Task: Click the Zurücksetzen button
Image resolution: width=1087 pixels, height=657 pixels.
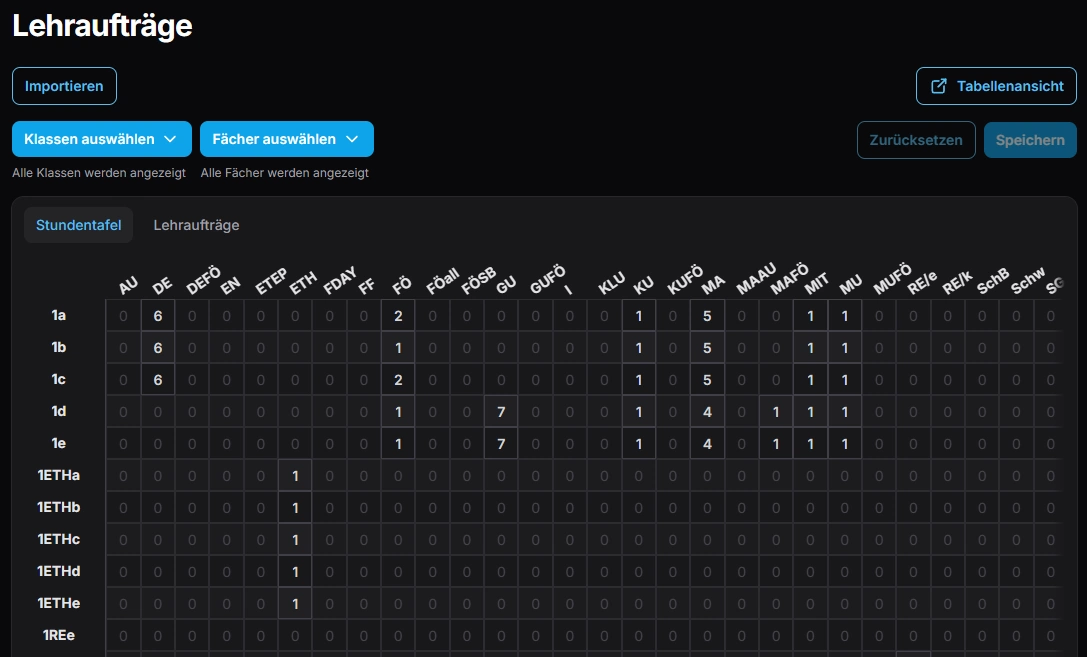Action: 915,140
